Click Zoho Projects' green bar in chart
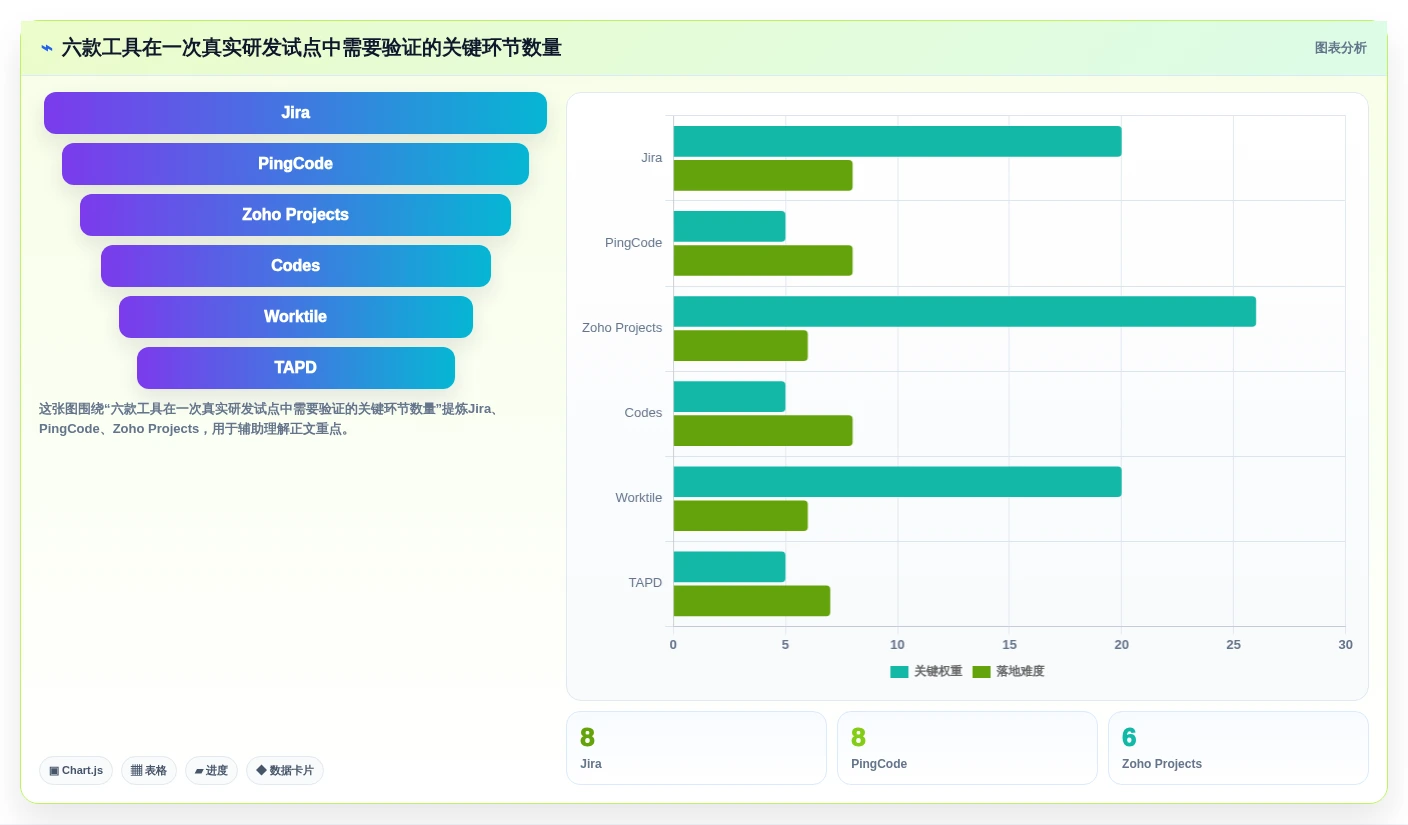1408x825 pixels. coord(740,345)
